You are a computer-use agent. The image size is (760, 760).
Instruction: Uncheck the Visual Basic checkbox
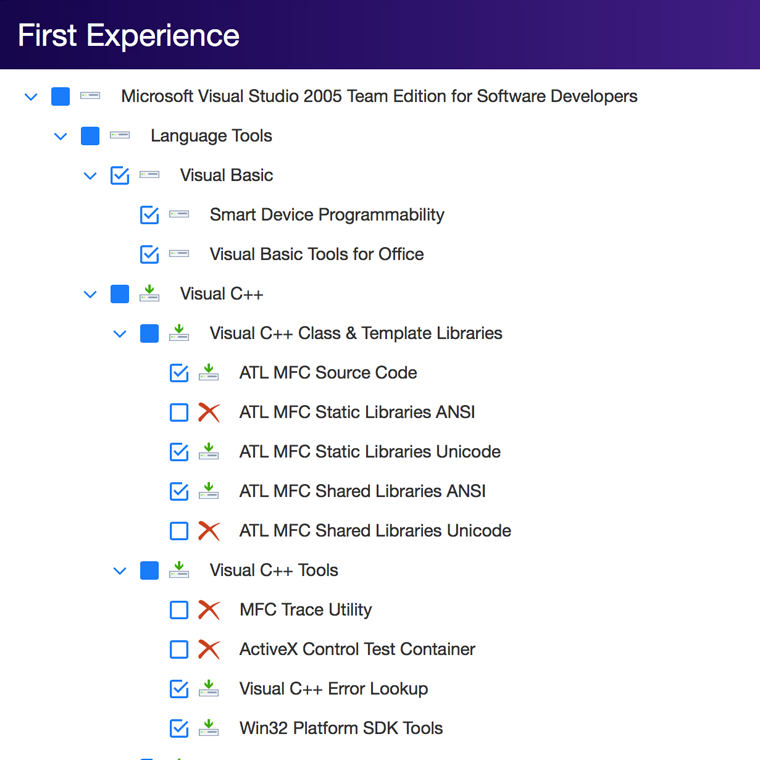[120, 175]
